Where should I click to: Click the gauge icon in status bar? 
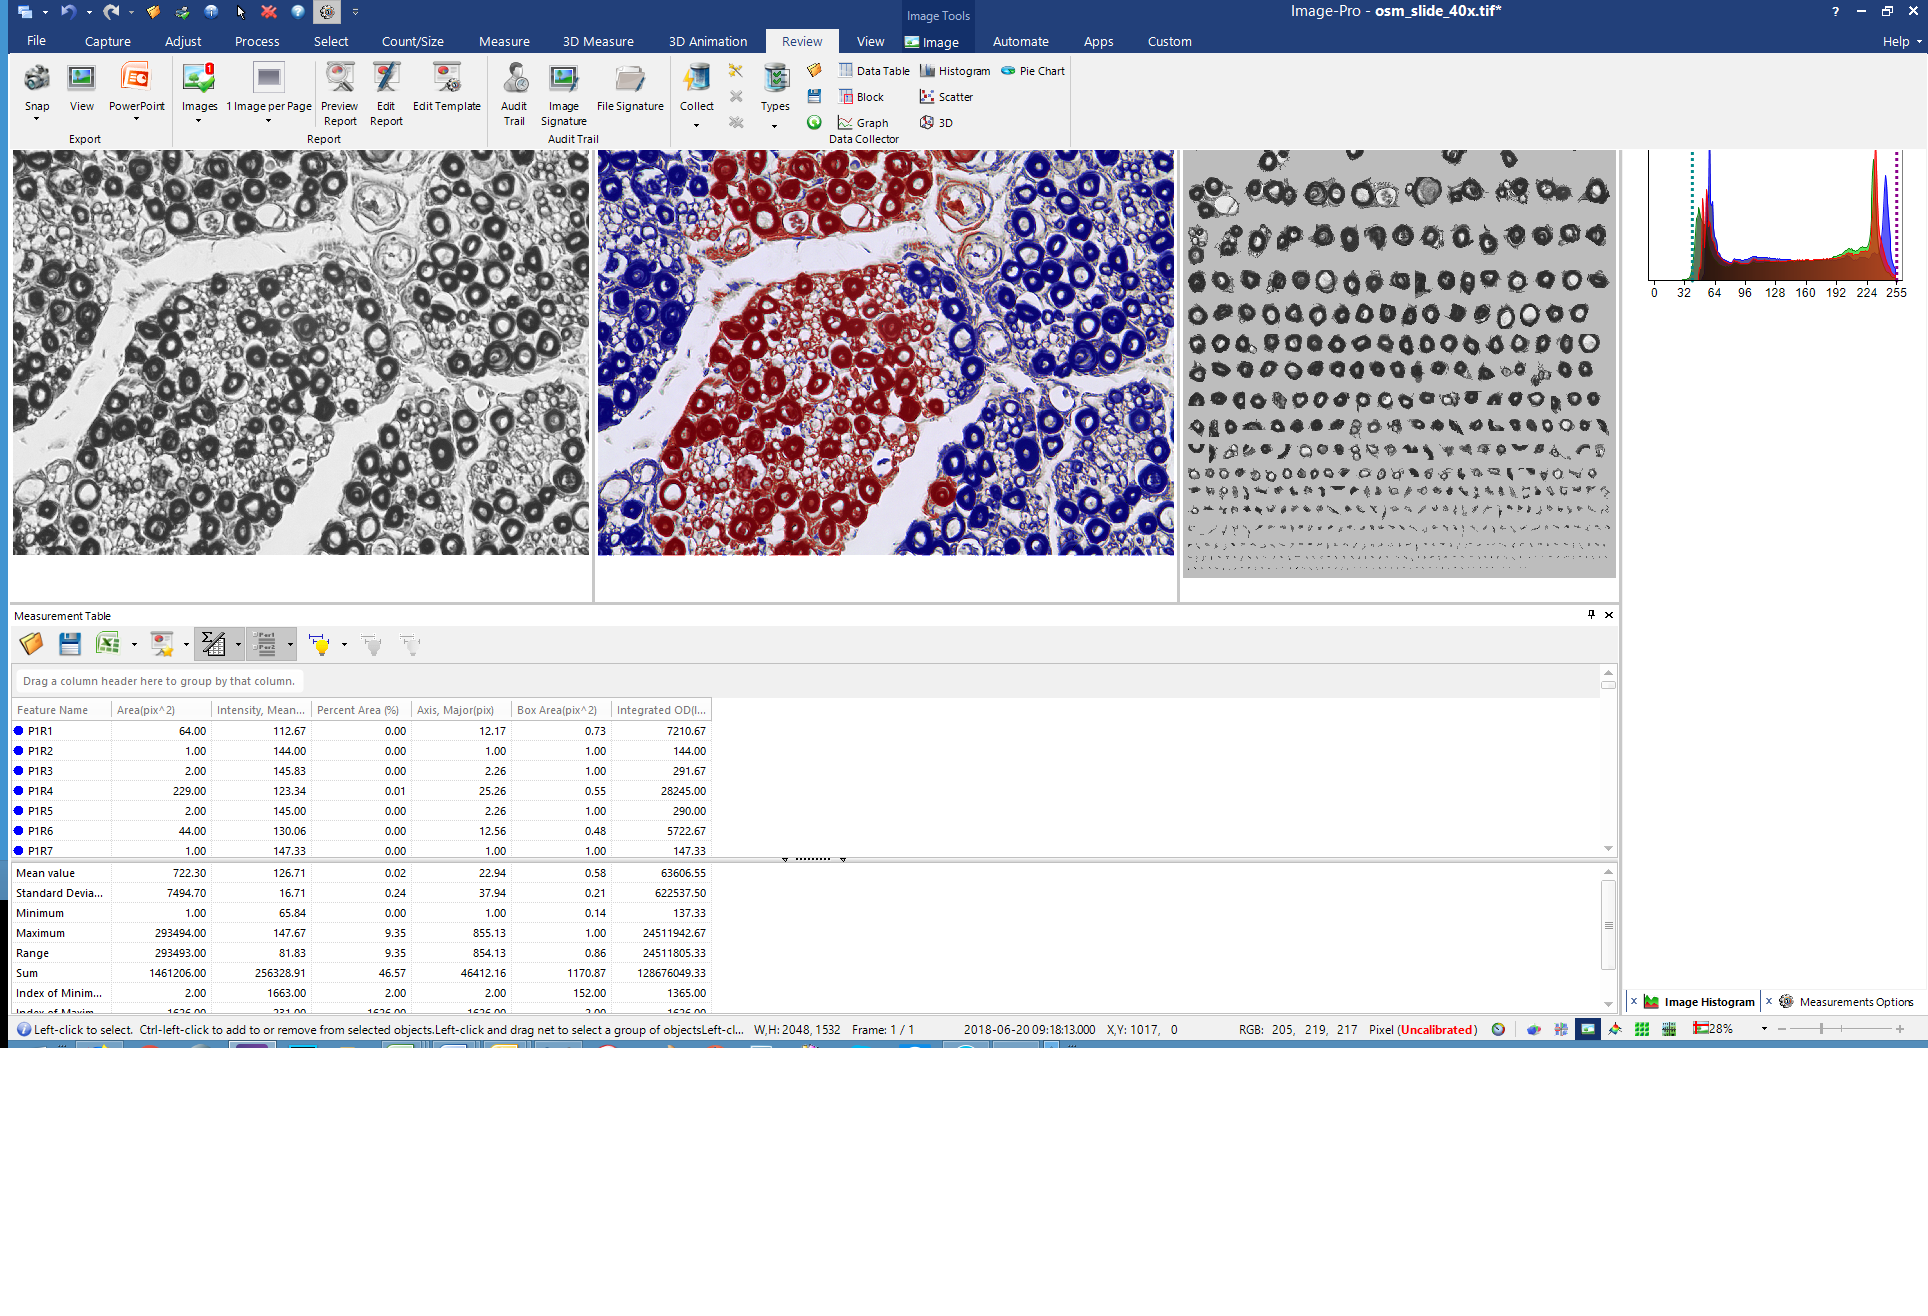pyautogui.click(x=1498, y=1029)
